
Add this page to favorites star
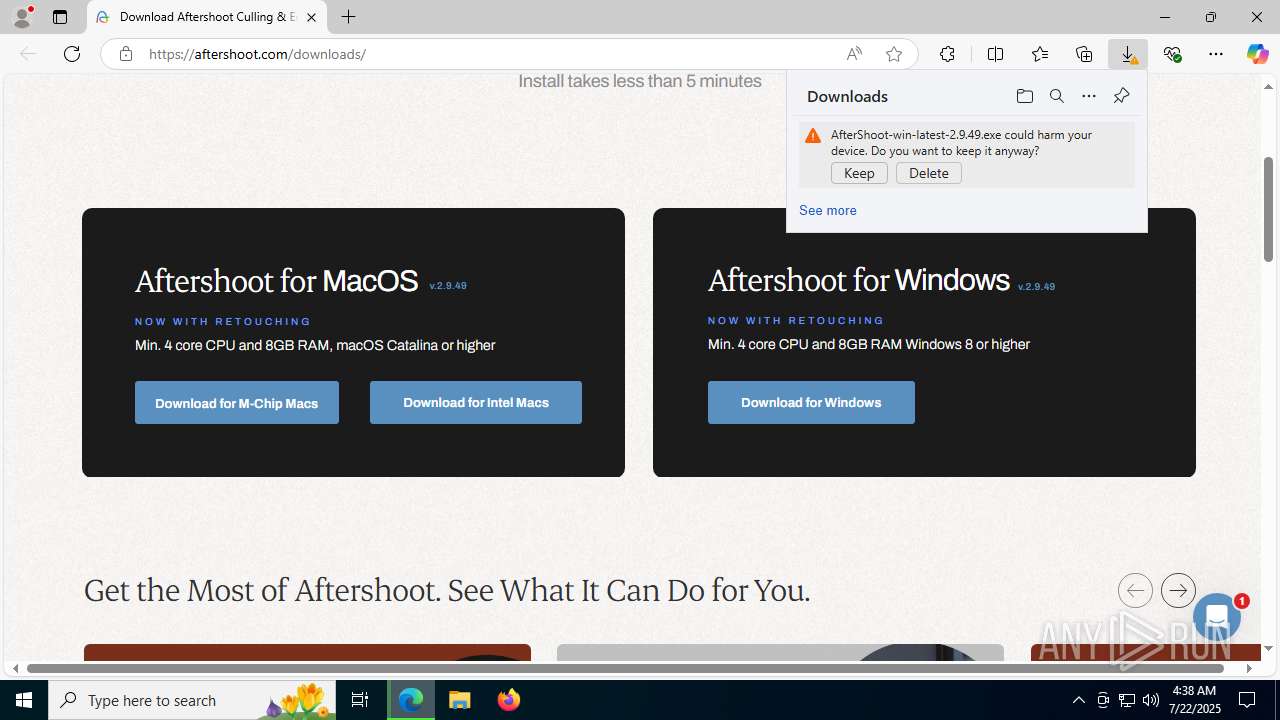tap(894, 54)
